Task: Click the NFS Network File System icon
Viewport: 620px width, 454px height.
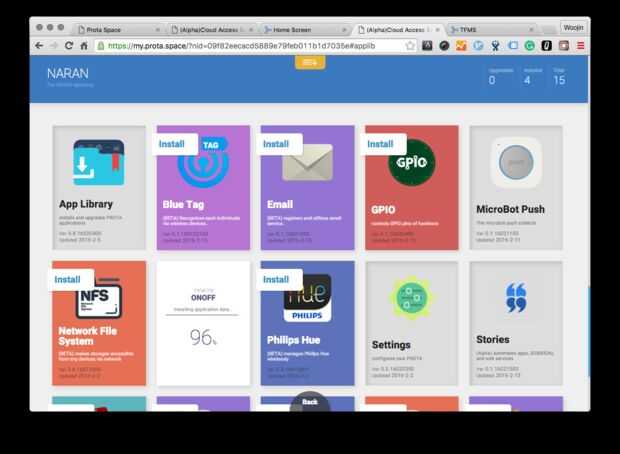Action: coord(99,299)
